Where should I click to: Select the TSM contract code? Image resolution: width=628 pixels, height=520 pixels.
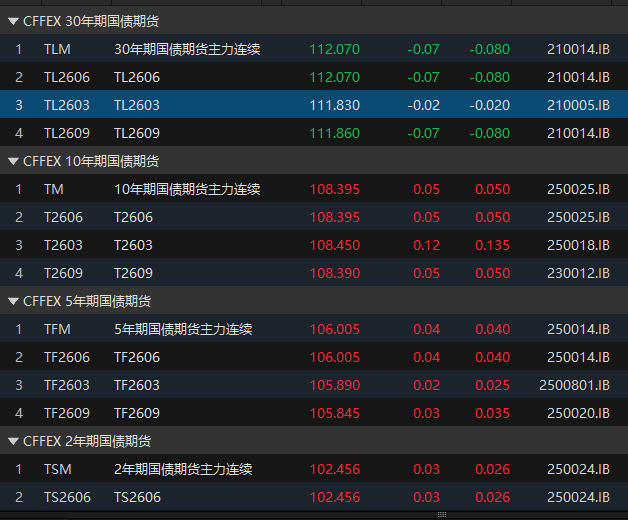coord(58,469)
